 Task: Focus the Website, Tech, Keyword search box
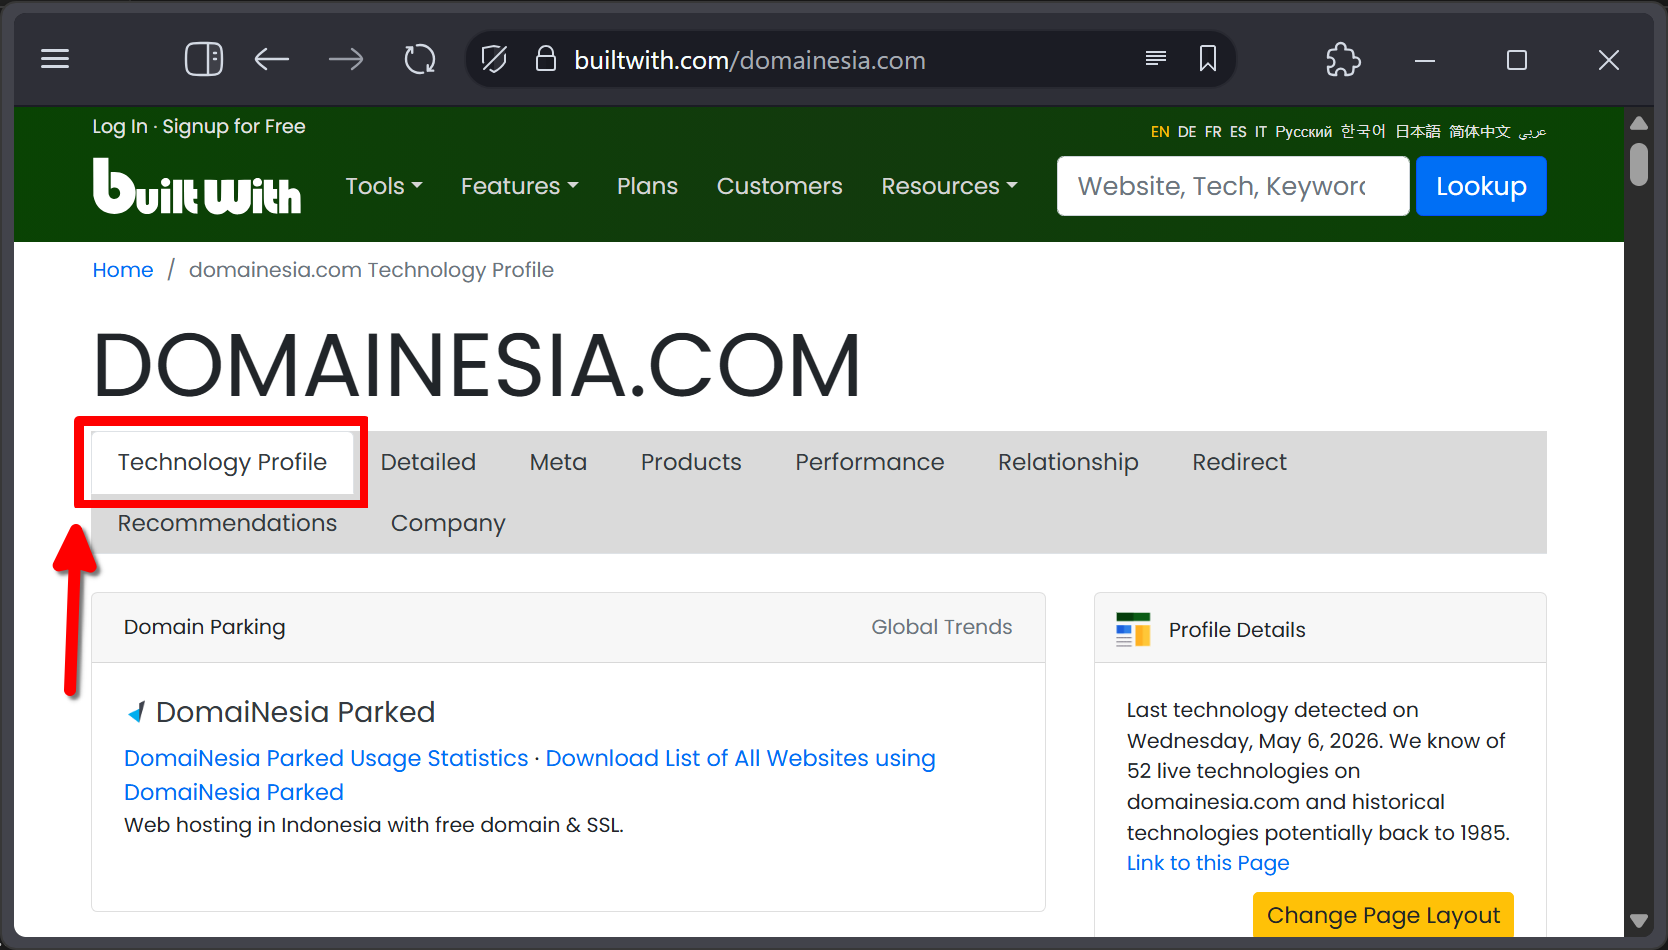[1233, 186]
